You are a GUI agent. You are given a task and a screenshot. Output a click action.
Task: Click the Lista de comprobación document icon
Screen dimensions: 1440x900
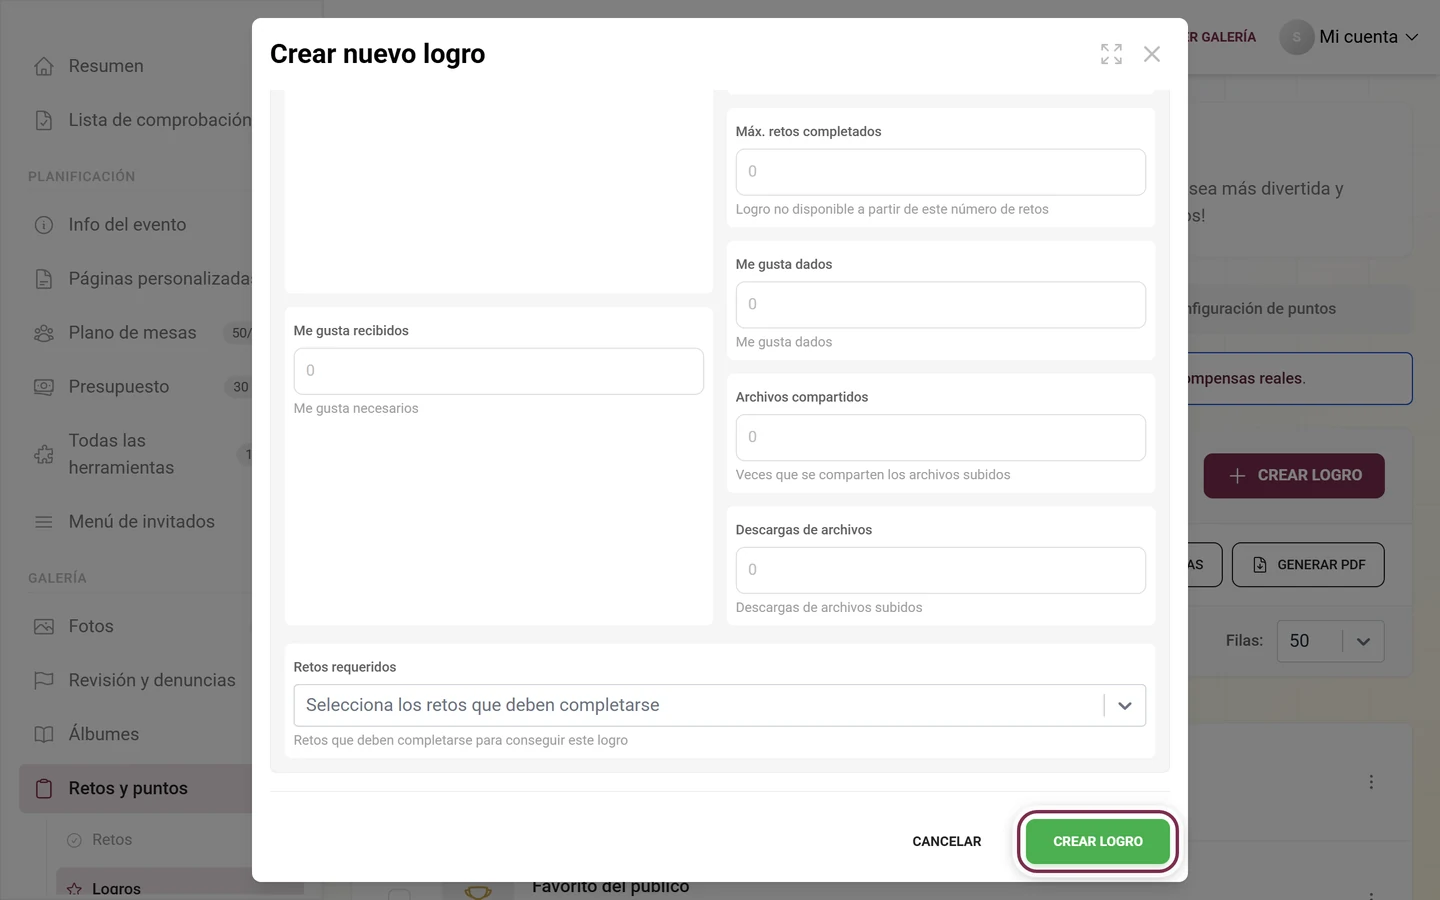click(44, 120)
